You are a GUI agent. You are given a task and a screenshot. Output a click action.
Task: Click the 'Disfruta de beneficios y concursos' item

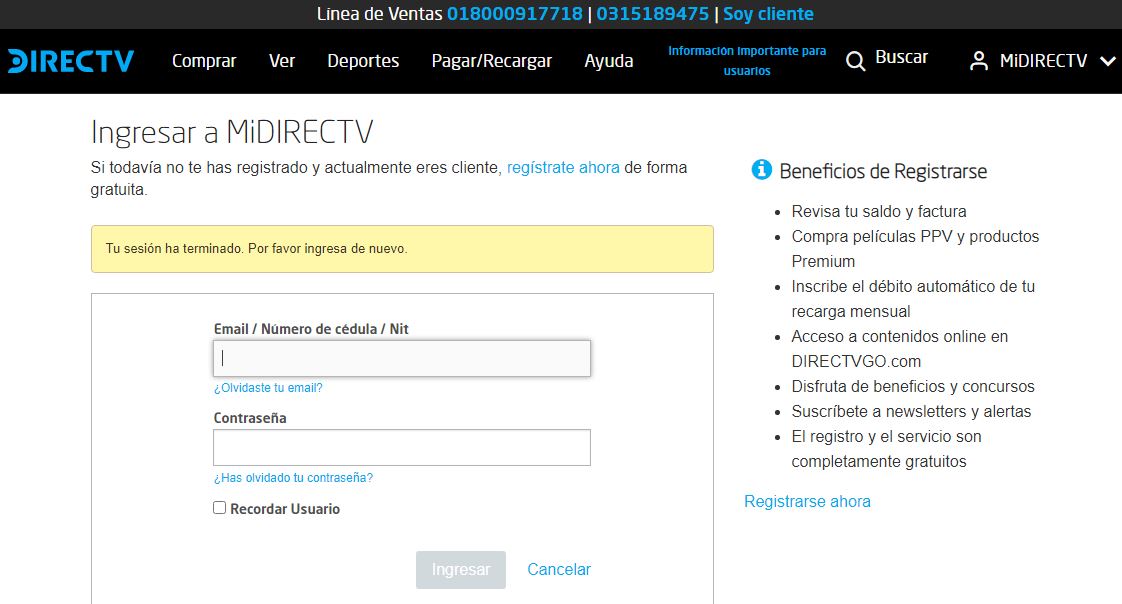[x=913, y=386]
